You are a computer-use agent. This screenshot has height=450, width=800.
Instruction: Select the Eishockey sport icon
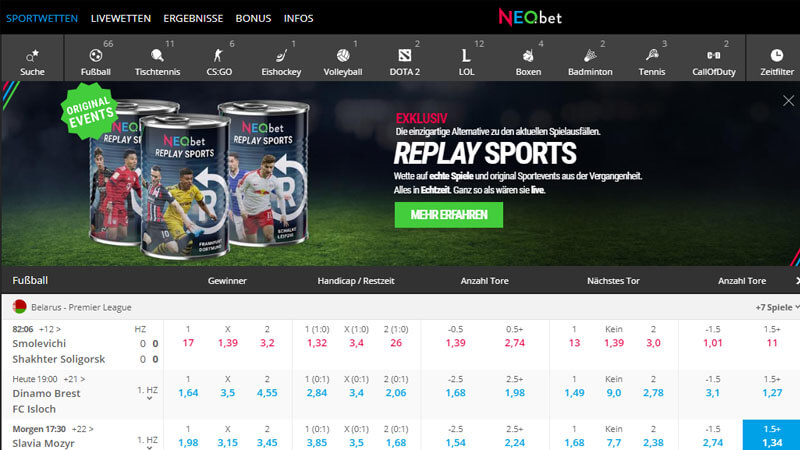[x=281, y=58]
